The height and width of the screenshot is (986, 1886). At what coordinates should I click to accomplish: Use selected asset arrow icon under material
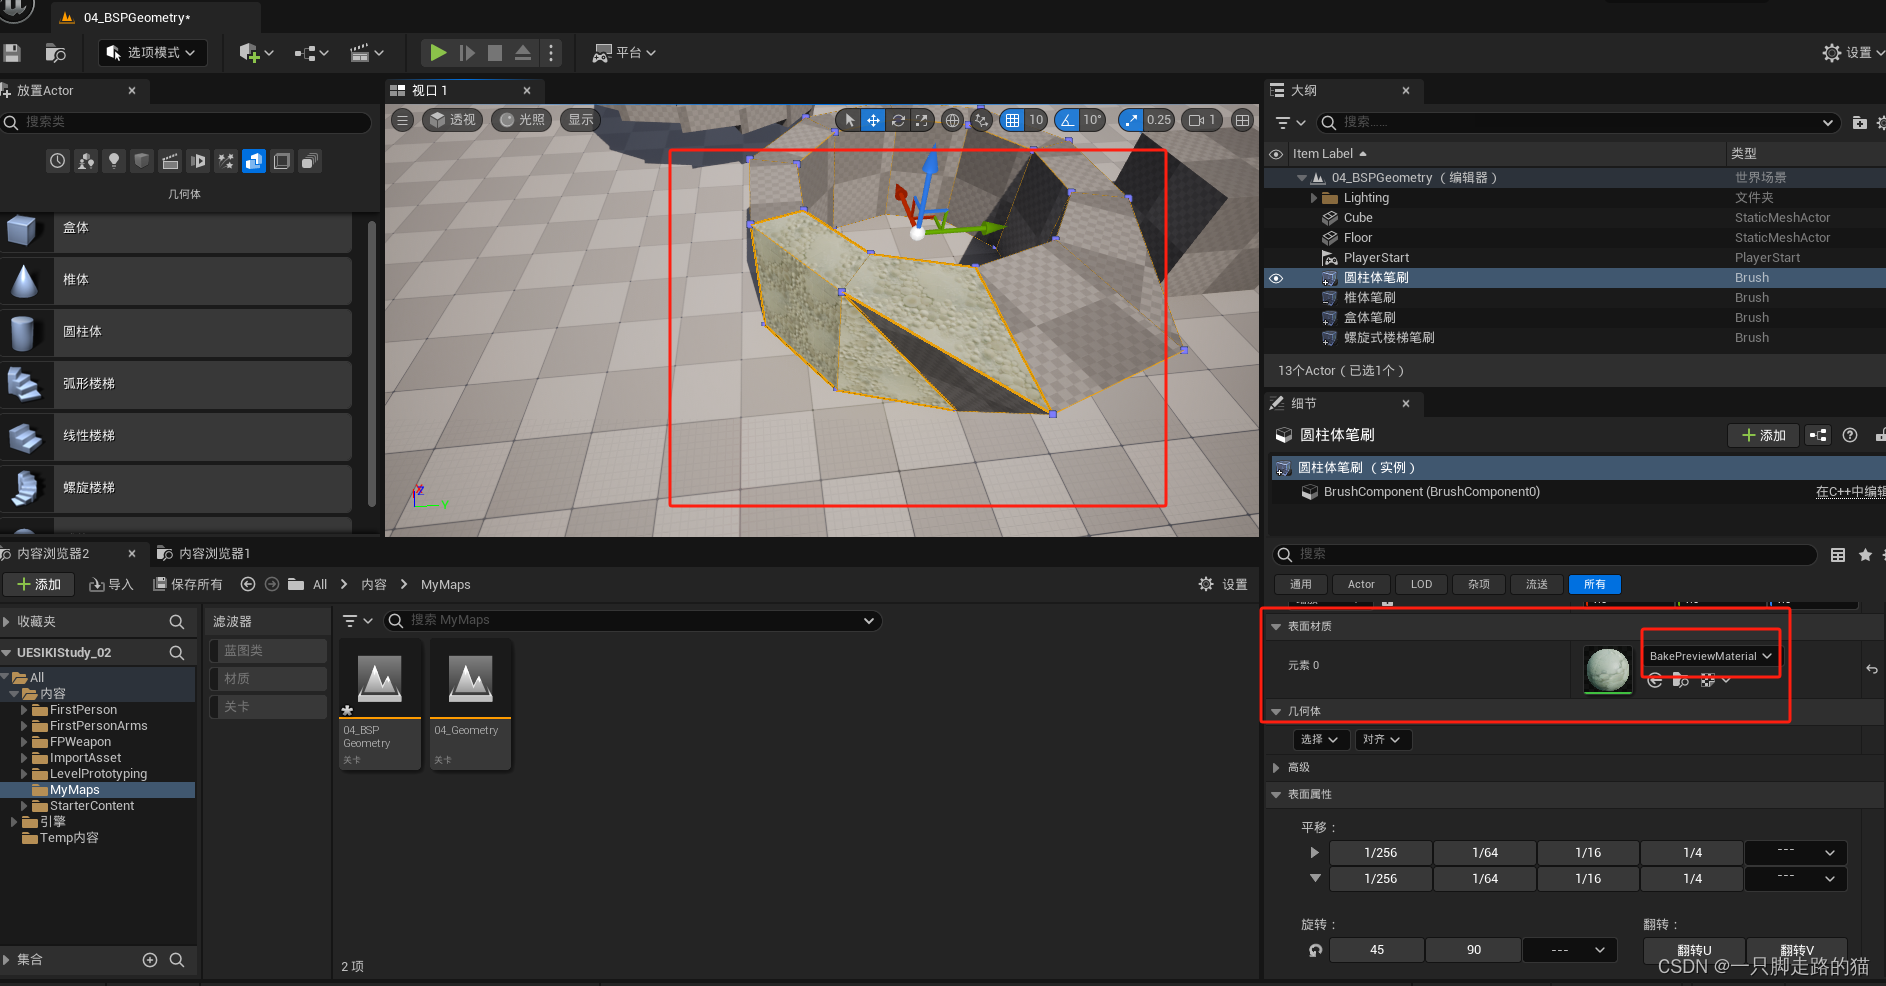(1655, 681)
